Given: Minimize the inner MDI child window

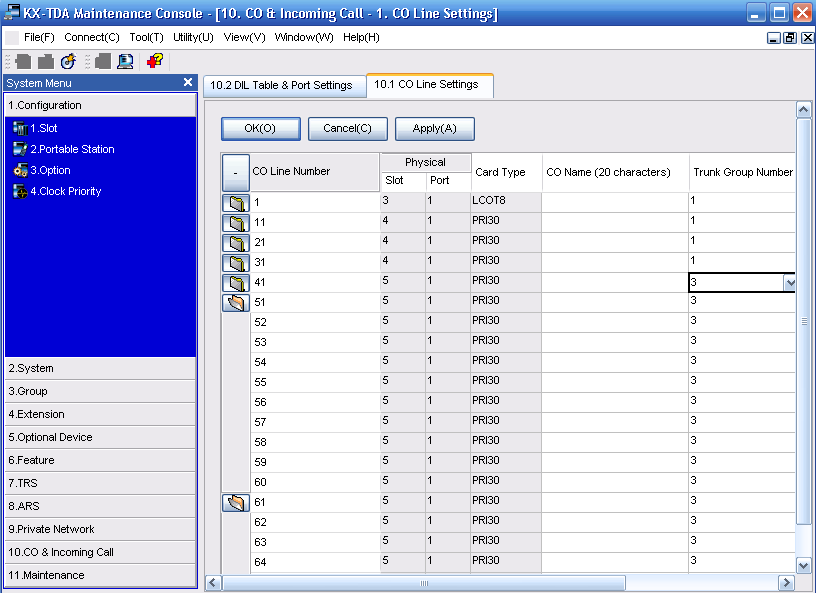Looking at the screenshot, I should tap(773, 38).
